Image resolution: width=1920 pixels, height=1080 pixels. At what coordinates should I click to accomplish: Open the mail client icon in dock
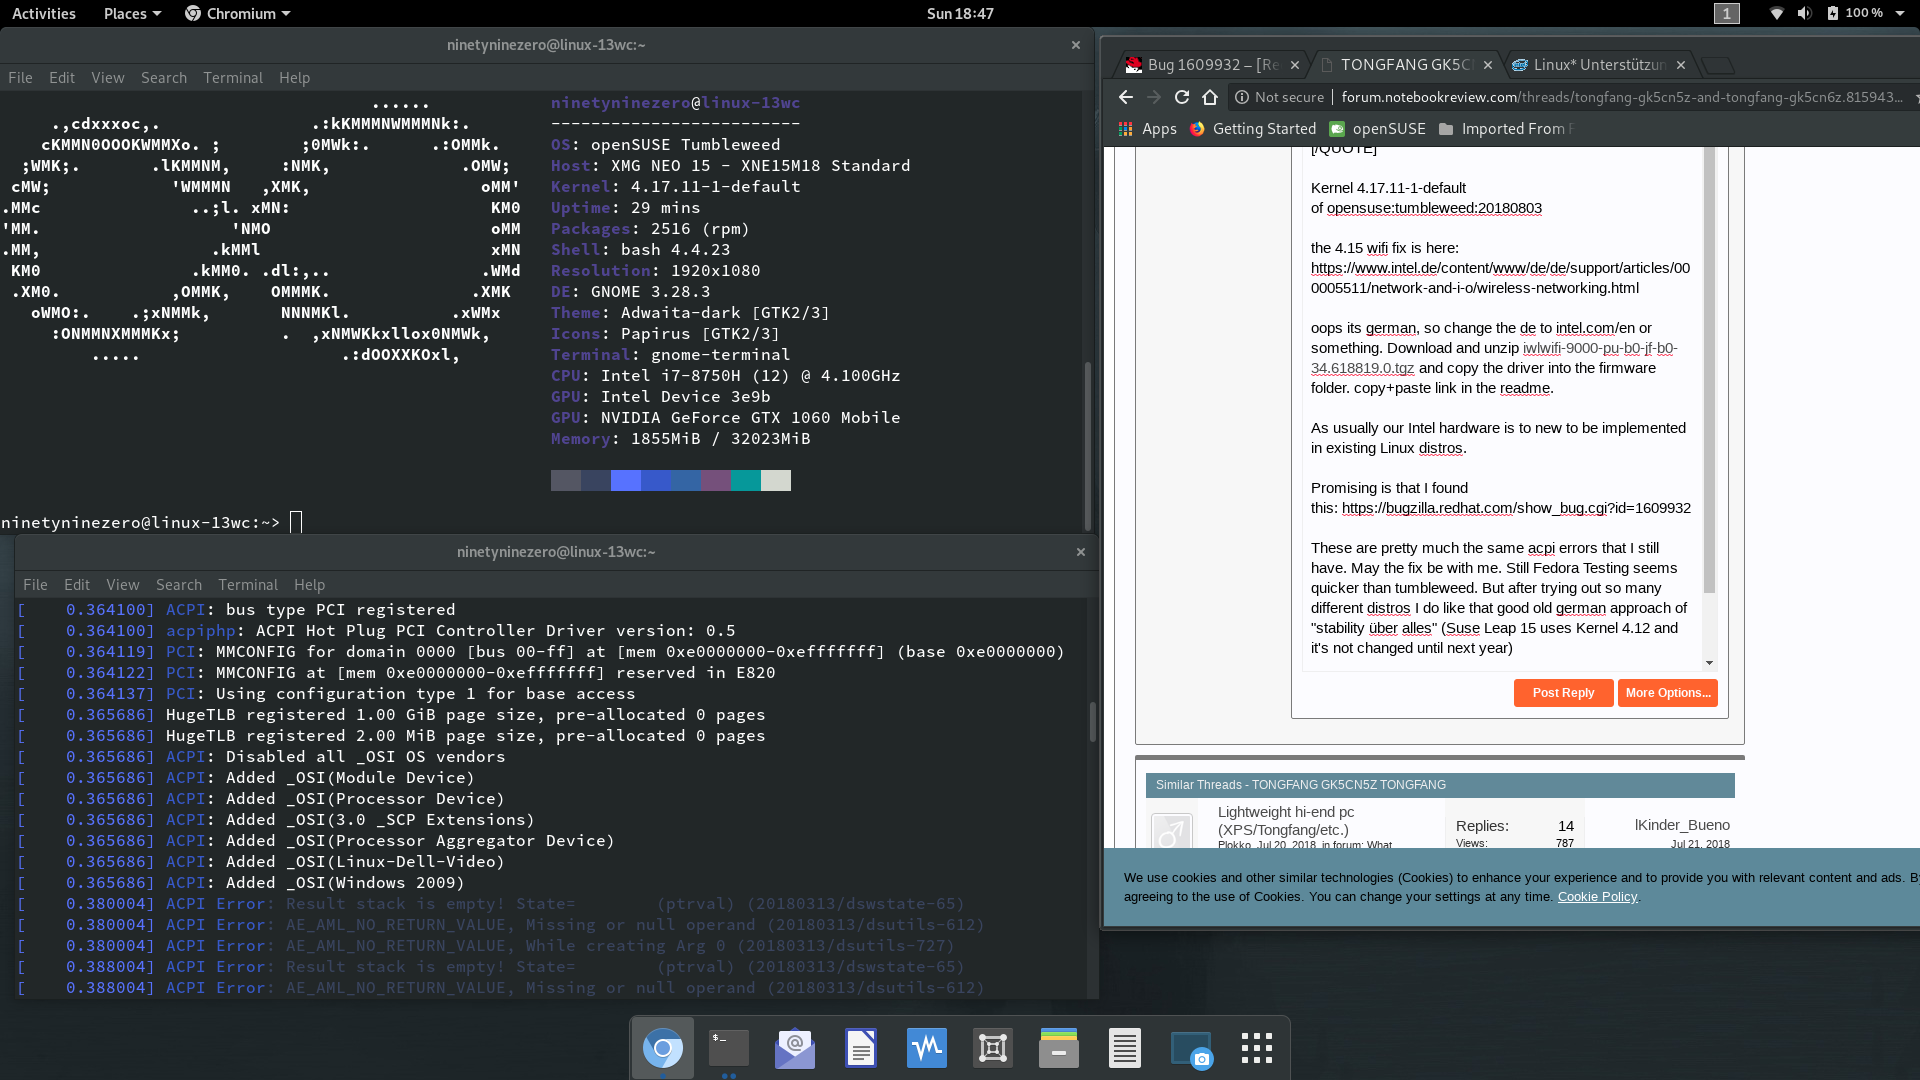pos(794,1048)
